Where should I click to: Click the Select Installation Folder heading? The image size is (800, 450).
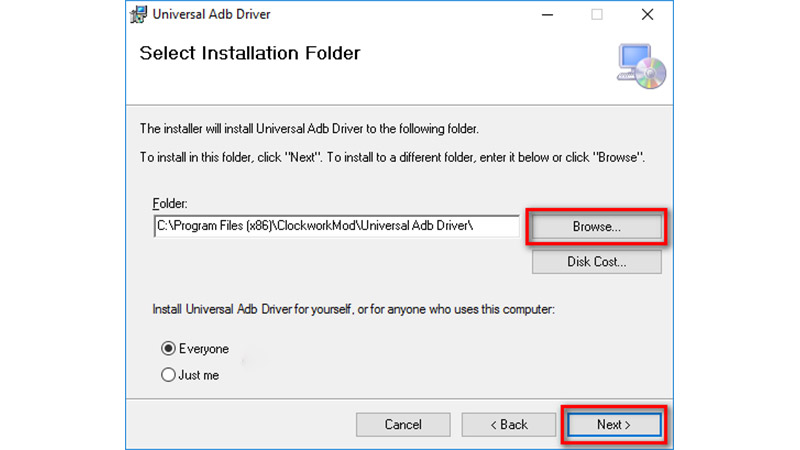(x=250, y=53)
